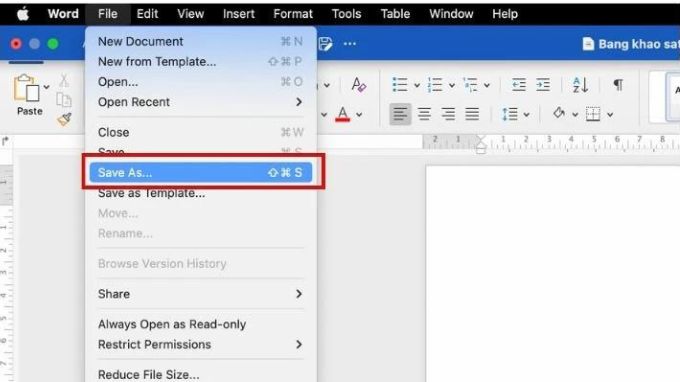The width and height of the screenshot is (680, 382).
Task: Open the Insert menu
Action: [239, 14]
